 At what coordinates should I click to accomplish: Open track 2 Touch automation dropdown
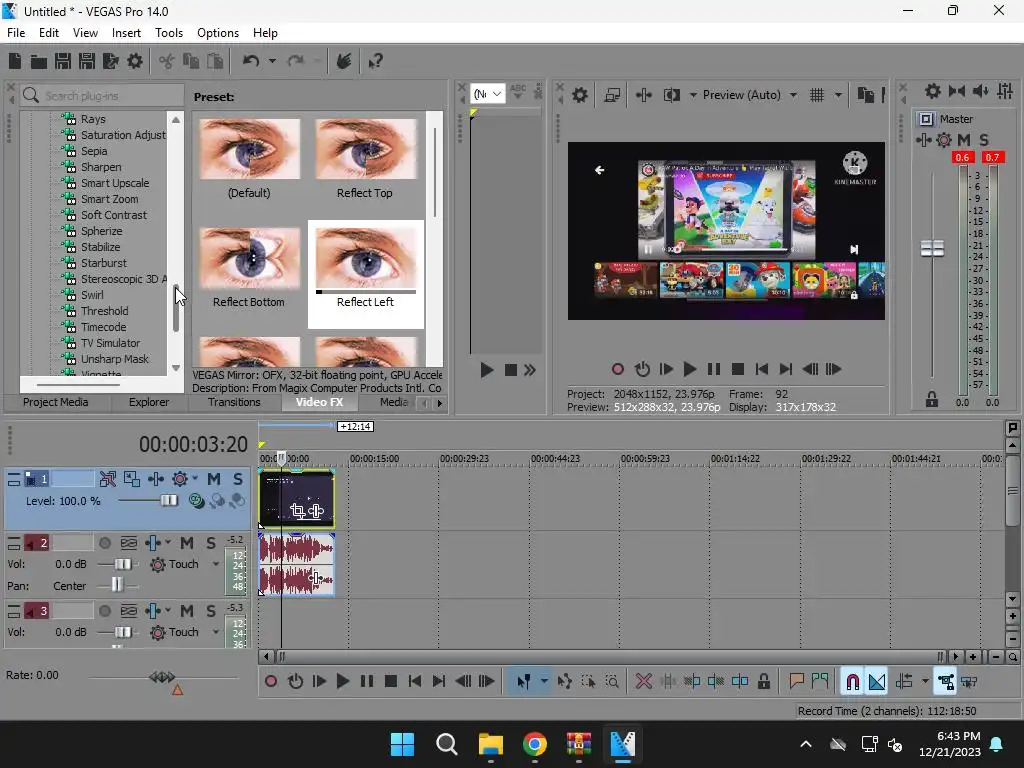(x=216, y=564)
